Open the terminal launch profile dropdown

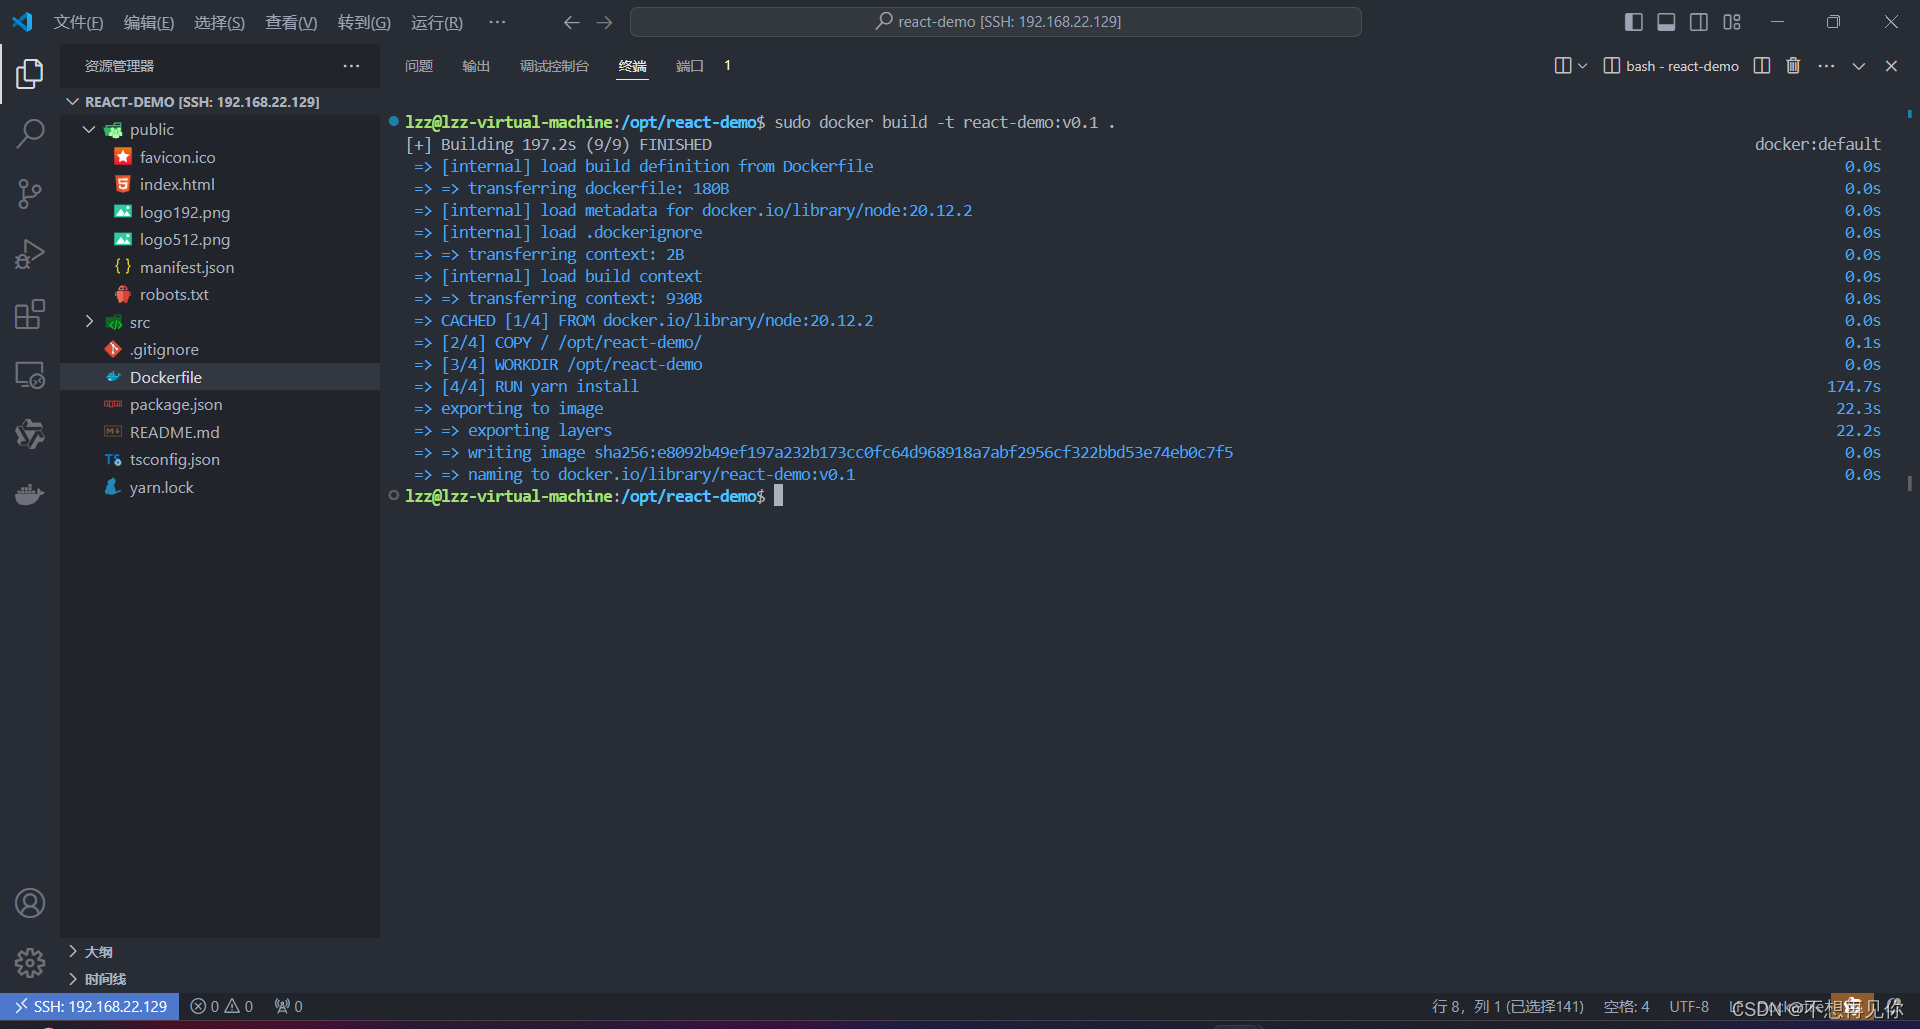pyautogui.click(x=1582, y=65)
